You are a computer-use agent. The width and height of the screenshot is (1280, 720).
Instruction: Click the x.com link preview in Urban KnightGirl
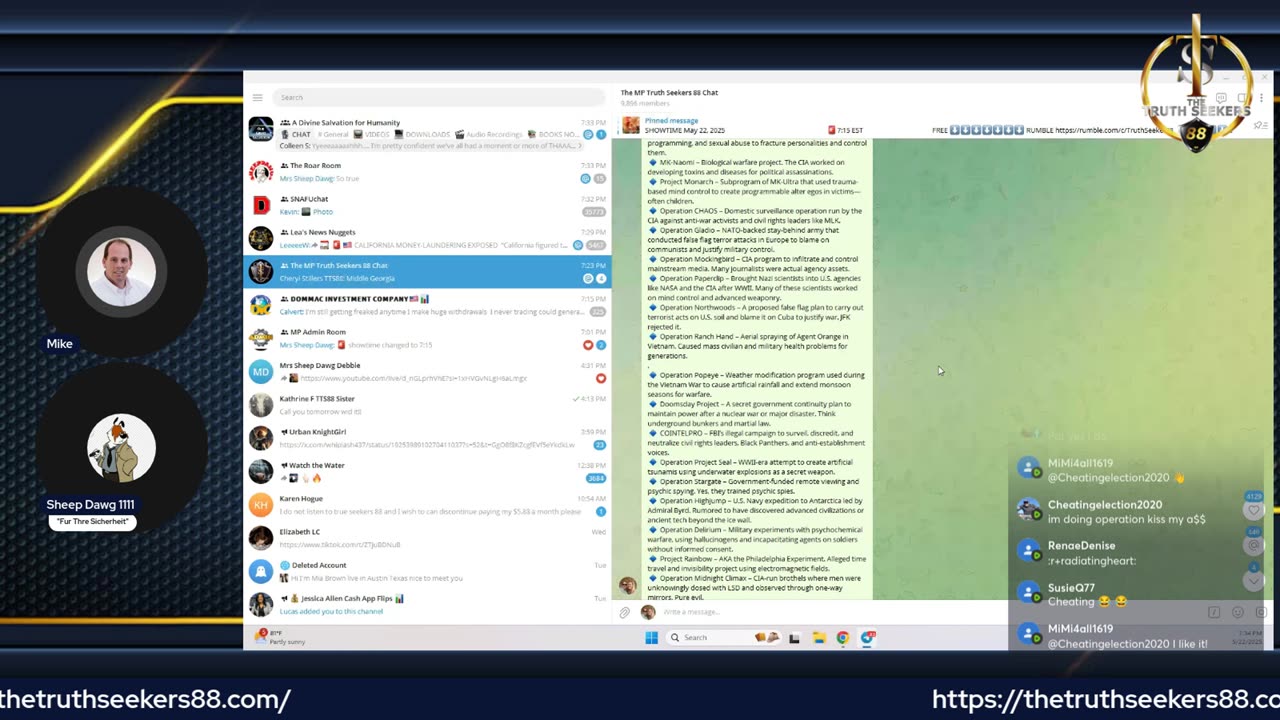tap(427, 445)
